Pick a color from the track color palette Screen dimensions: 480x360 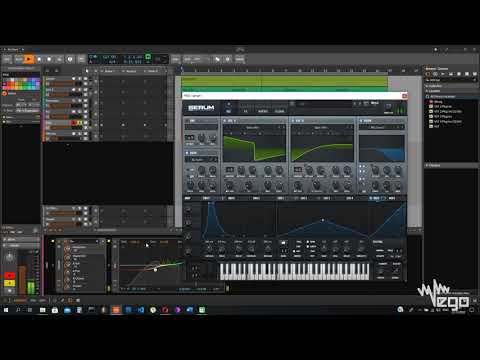click(x=21, y=84)
